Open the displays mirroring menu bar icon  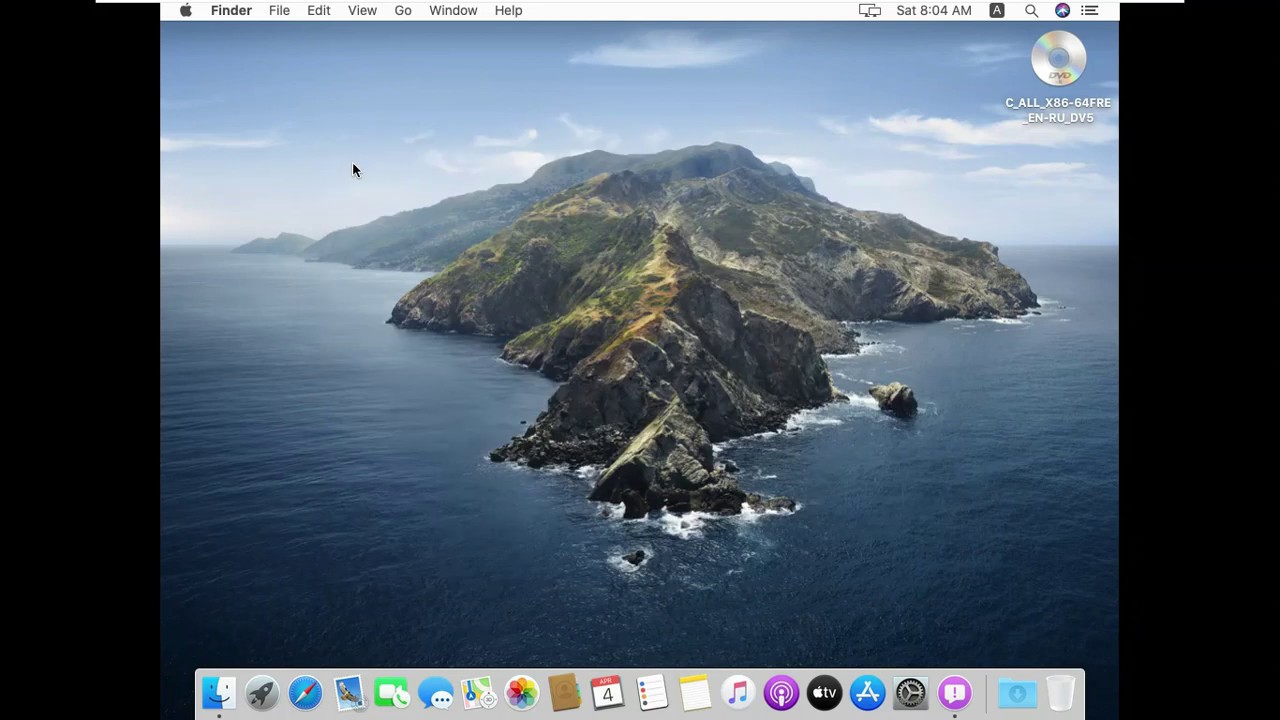pos(870,10)
